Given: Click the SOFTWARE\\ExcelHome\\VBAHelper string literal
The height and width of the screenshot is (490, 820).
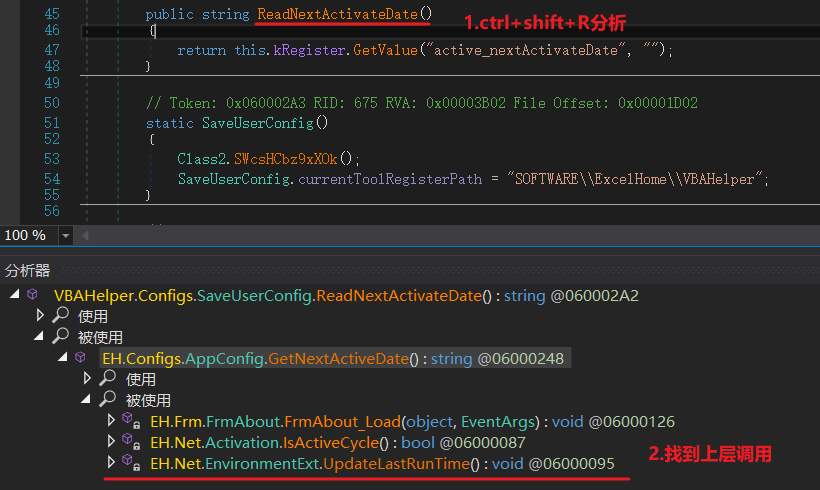Looking at the screenshot, I should 635,179.
